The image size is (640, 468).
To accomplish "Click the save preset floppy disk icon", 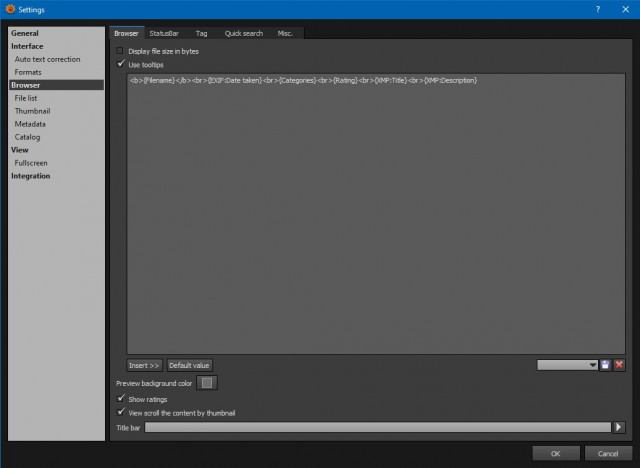I will click(x=605, y=365).
